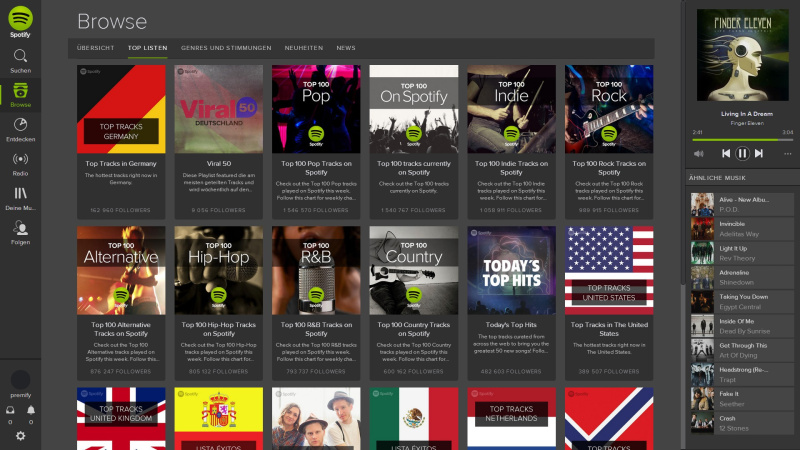Viewport: 800px width, 450px height.
Task: Open Top 100 R&B cover
Action: [316, 270]
